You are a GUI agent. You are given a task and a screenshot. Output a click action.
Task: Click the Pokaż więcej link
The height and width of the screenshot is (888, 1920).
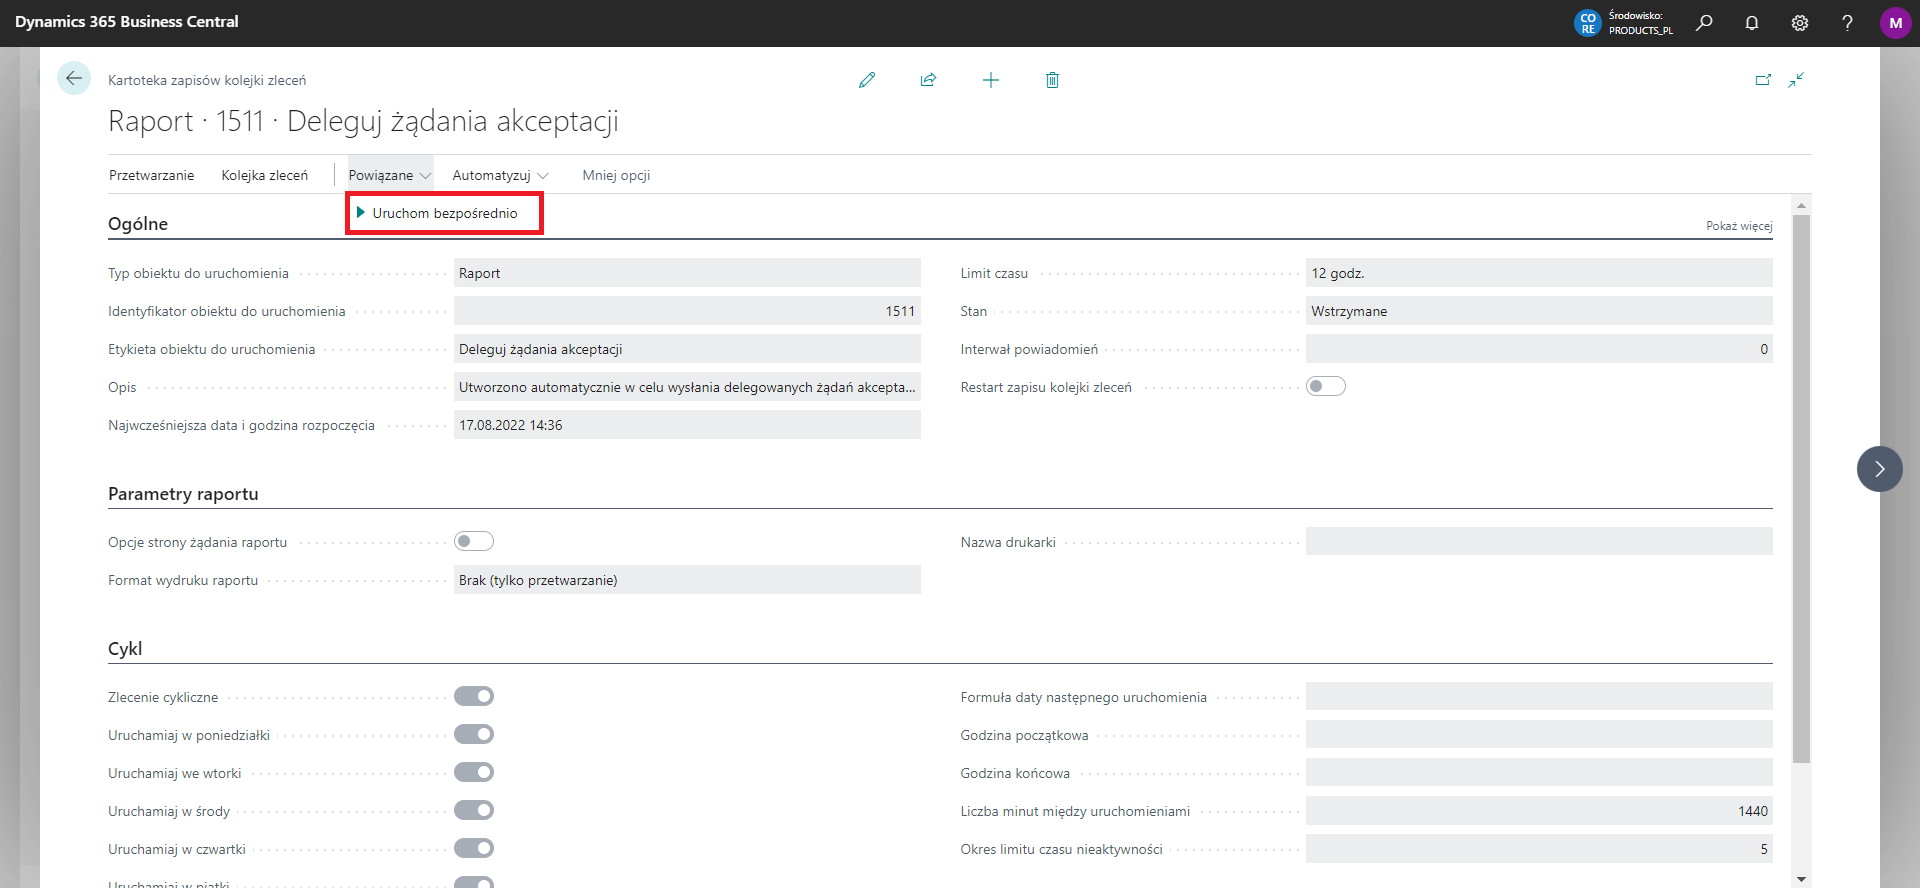(1738, 226)
